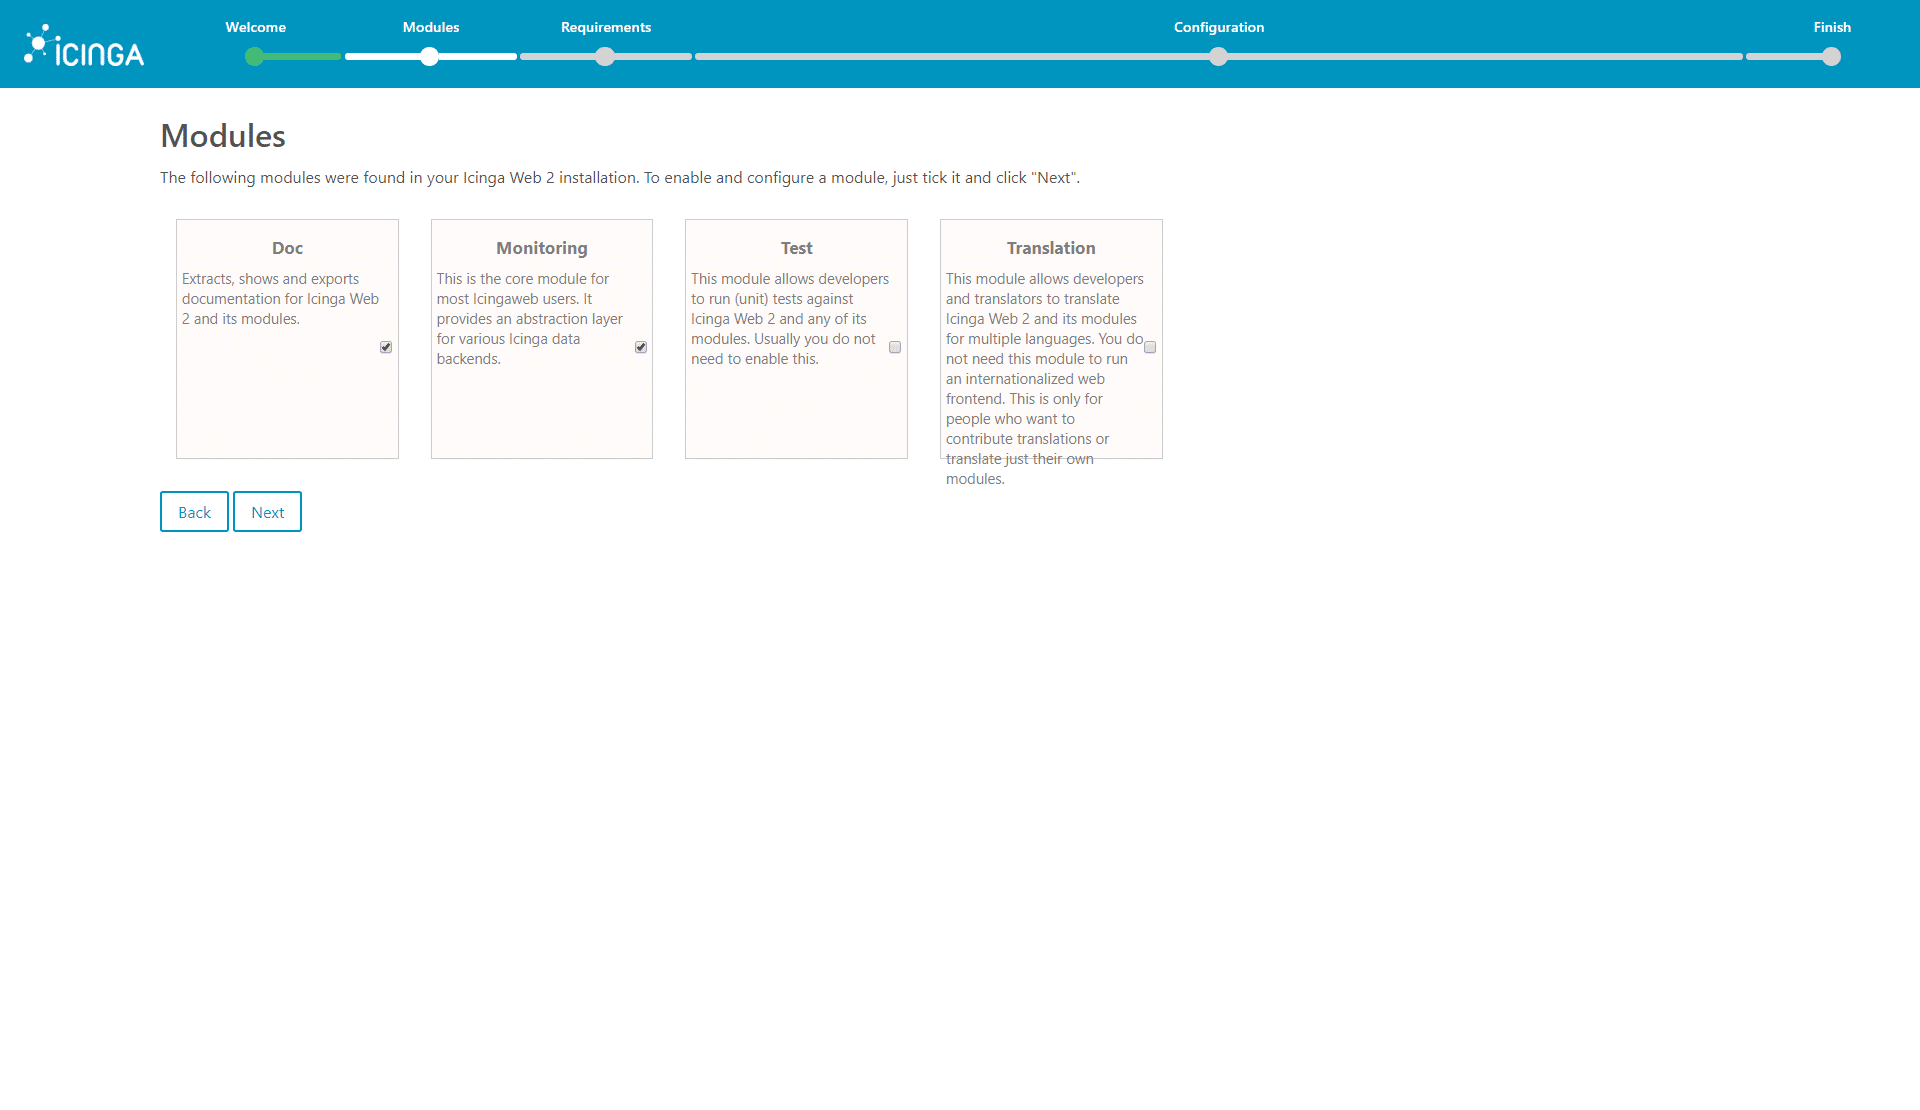1920x1110 pixels.
Task: Untick the Doc module checkbox
Action: click(x=386, y=347)
